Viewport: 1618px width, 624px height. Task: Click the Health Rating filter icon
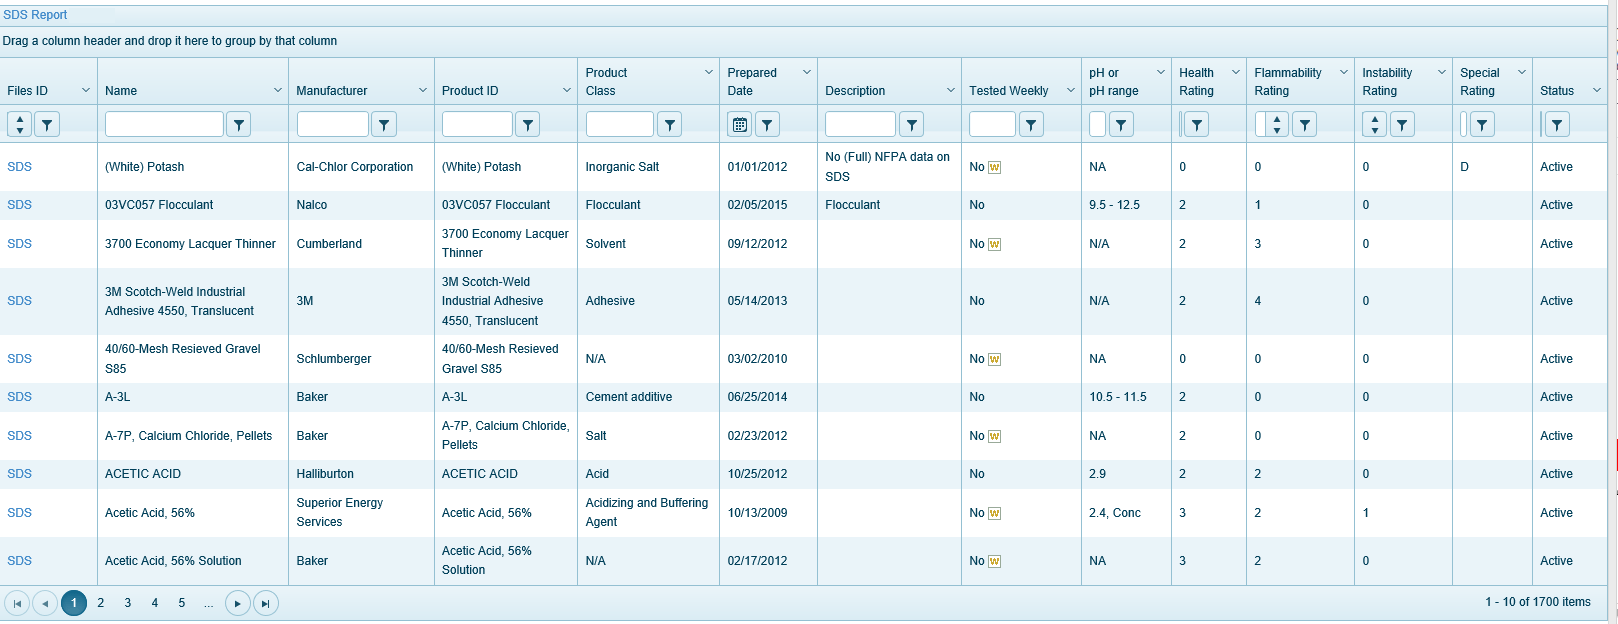1197,124
